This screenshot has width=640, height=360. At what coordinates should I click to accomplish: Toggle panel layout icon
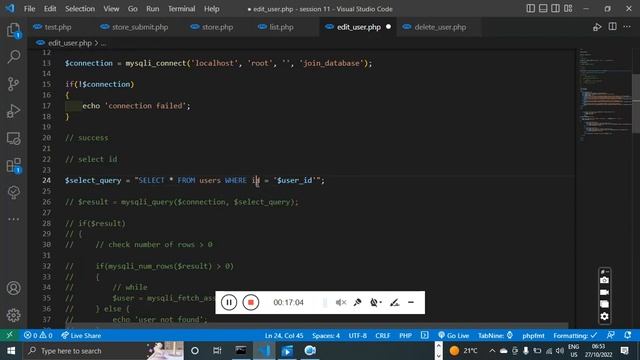coord(543,9)
